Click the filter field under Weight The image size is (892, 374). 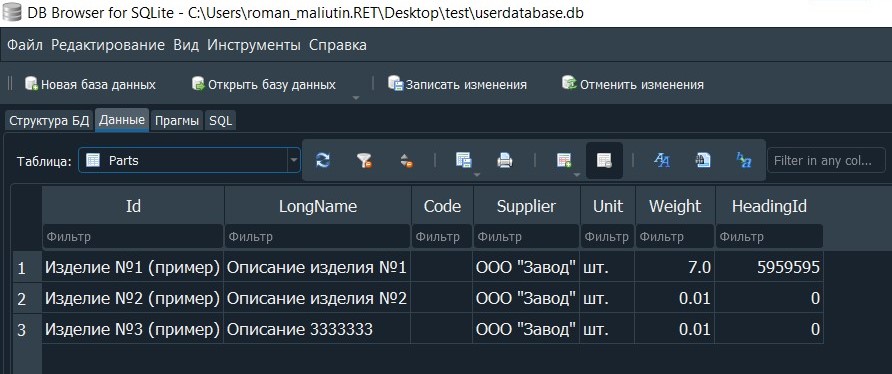[x=675, y=237]
